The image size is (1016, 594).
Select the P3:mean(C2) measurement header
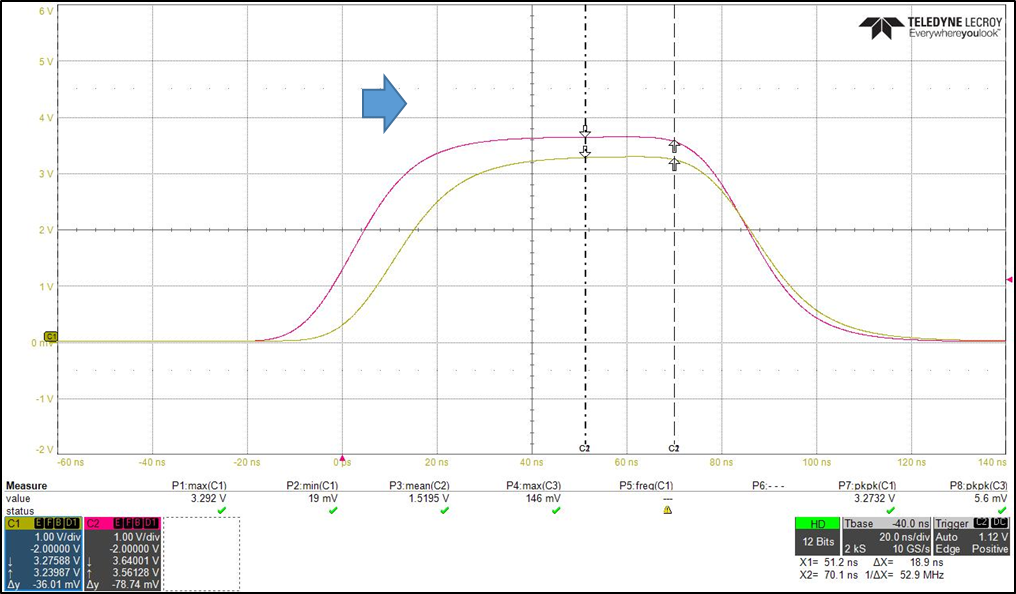click(419, 486)
